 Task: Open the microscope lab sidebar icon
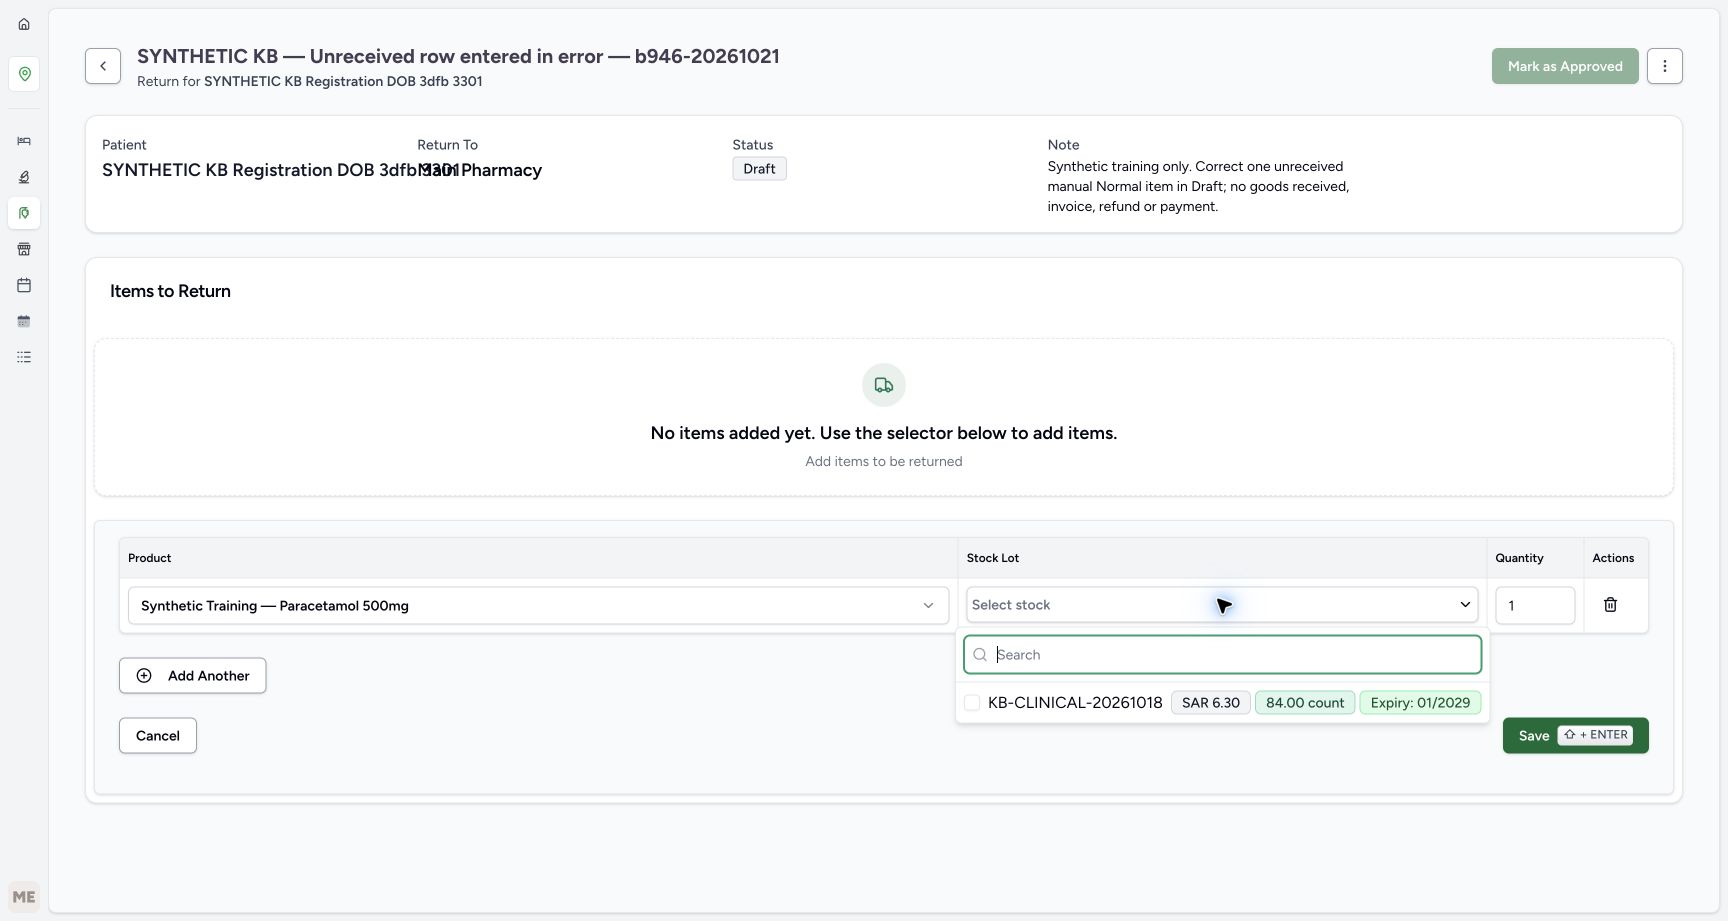[24, 177]
